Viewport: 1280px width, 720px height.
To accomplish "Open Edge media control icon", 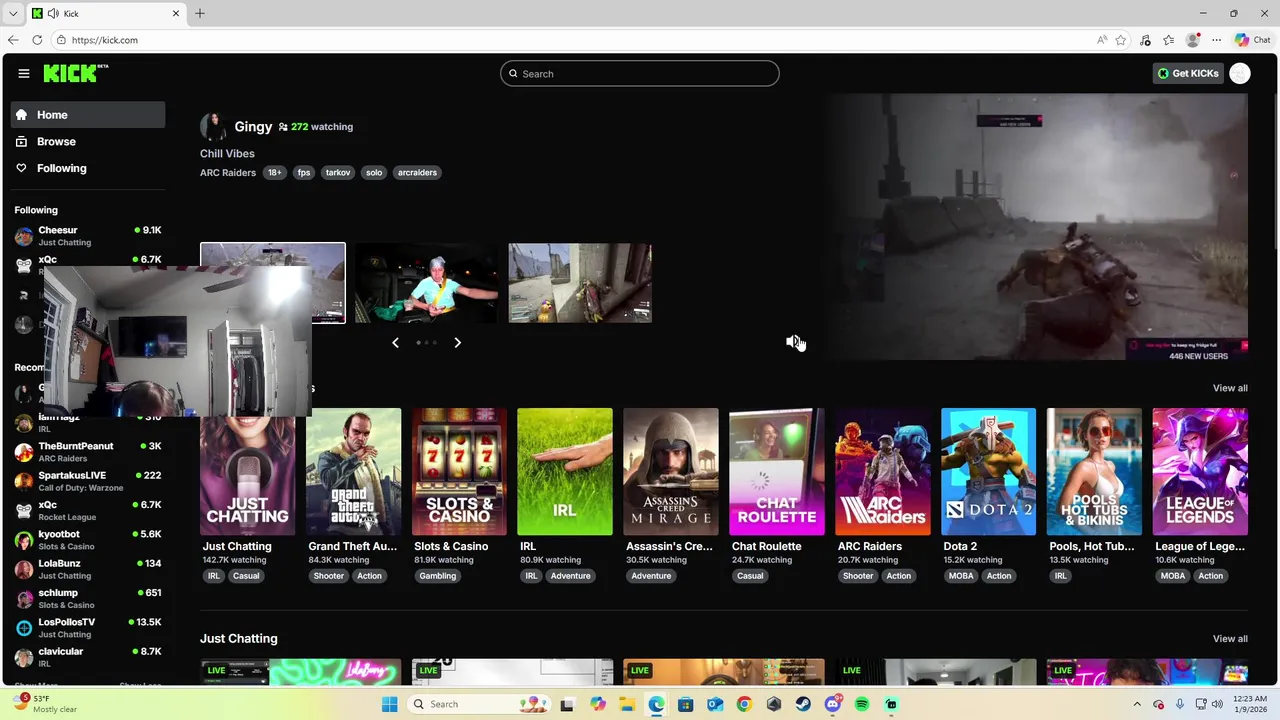I will click(x=1145, y=40).
